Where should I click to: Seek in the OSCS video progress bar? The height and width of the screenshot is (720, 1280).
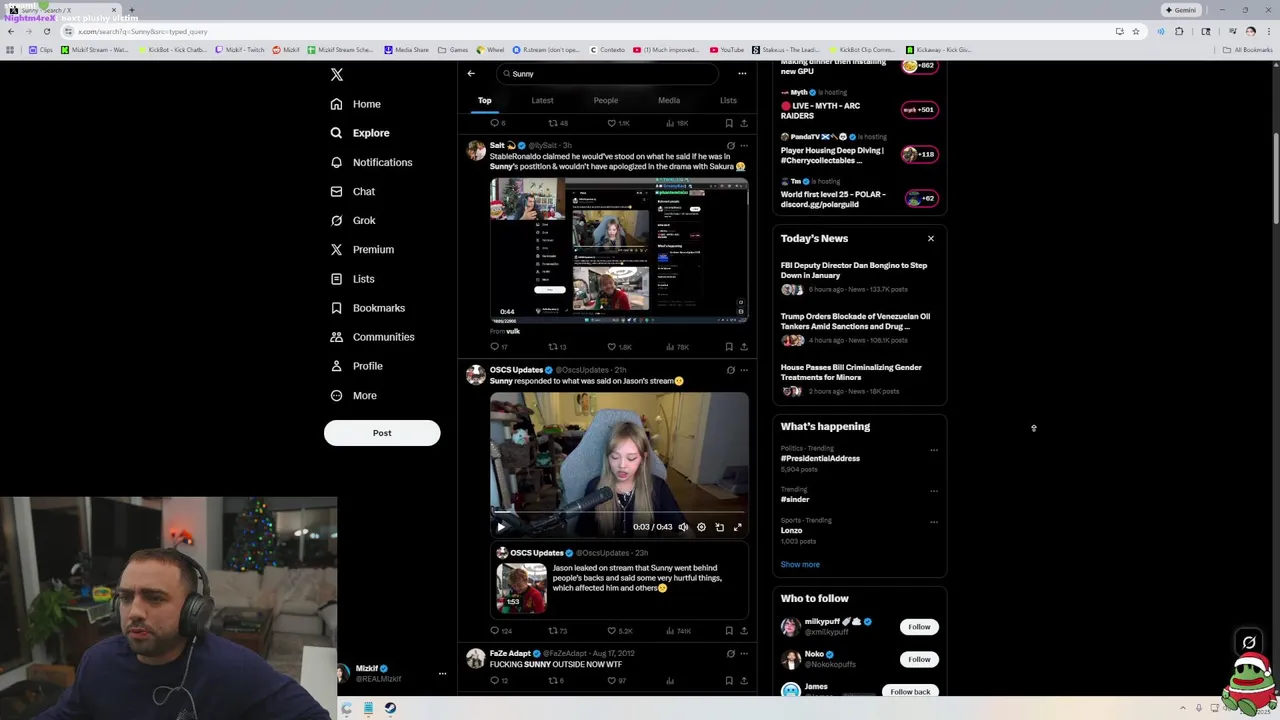tap(619, 513)
